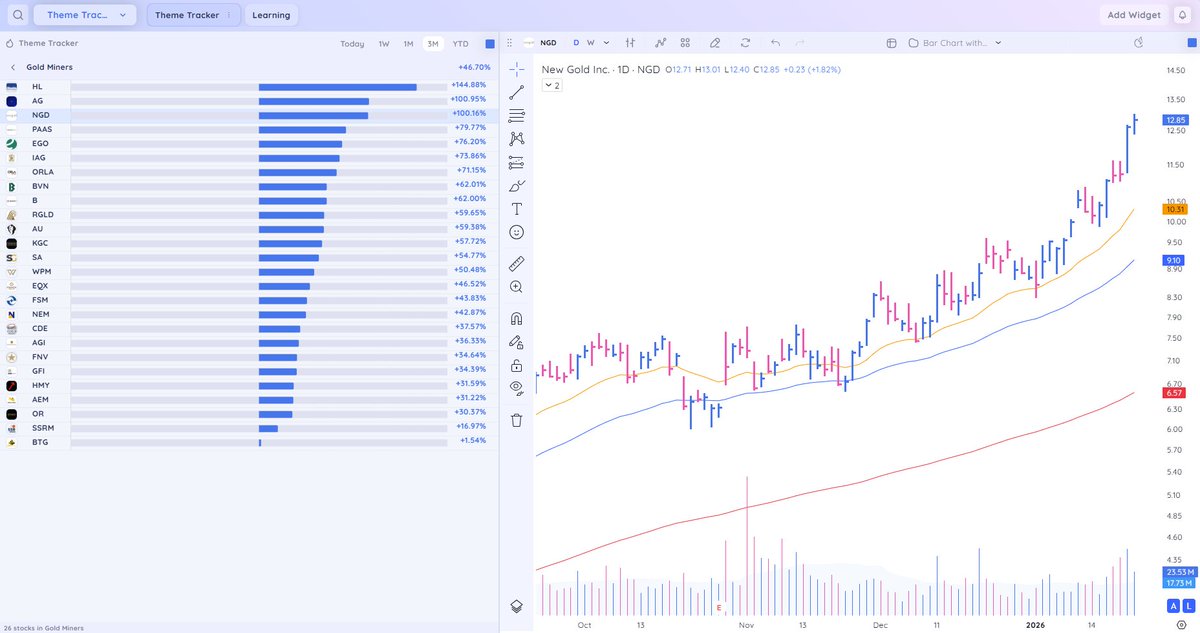Select the zoom-in magnifier tool
This screenshot has height=633, width=1200.
516,287
